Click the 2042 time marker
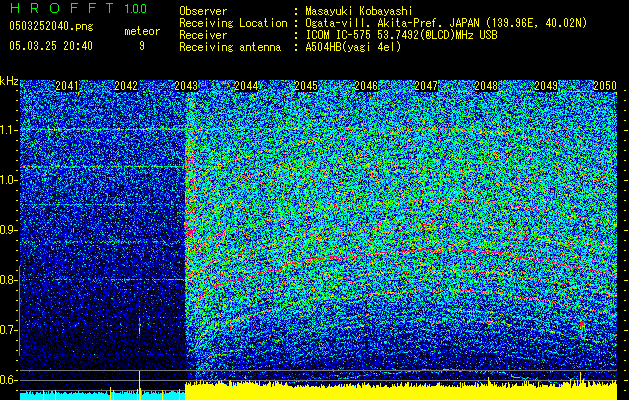The image size is (629, 400). (126, 86)
